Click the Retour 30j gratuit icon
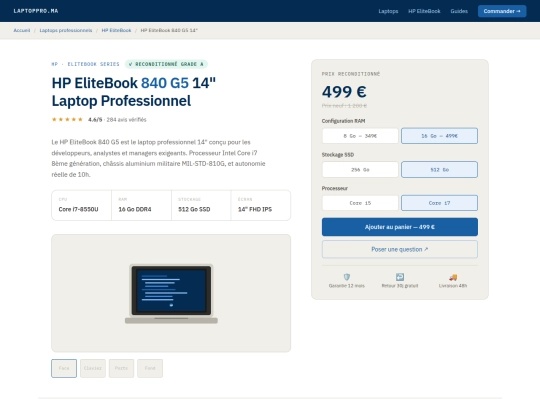 (400, 277)
